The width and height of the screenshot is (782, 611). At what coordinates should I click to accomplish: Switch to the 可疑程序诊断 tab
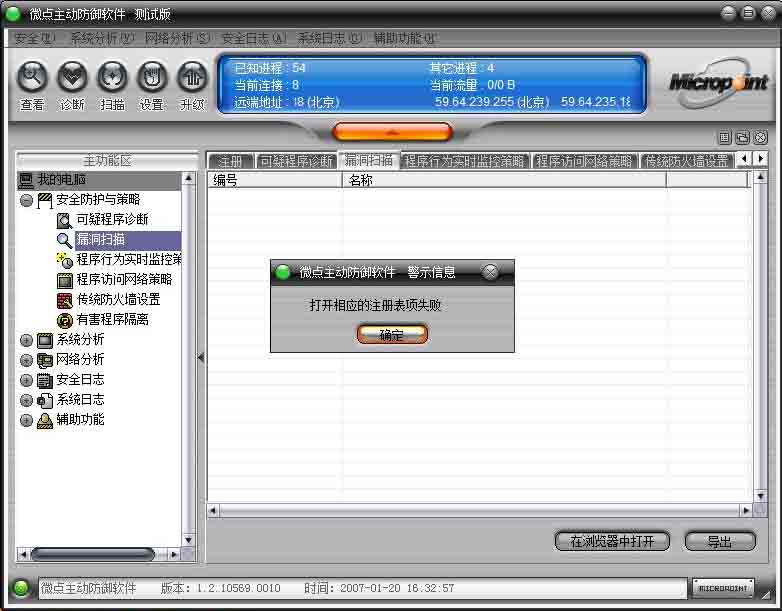click(296, 161)
